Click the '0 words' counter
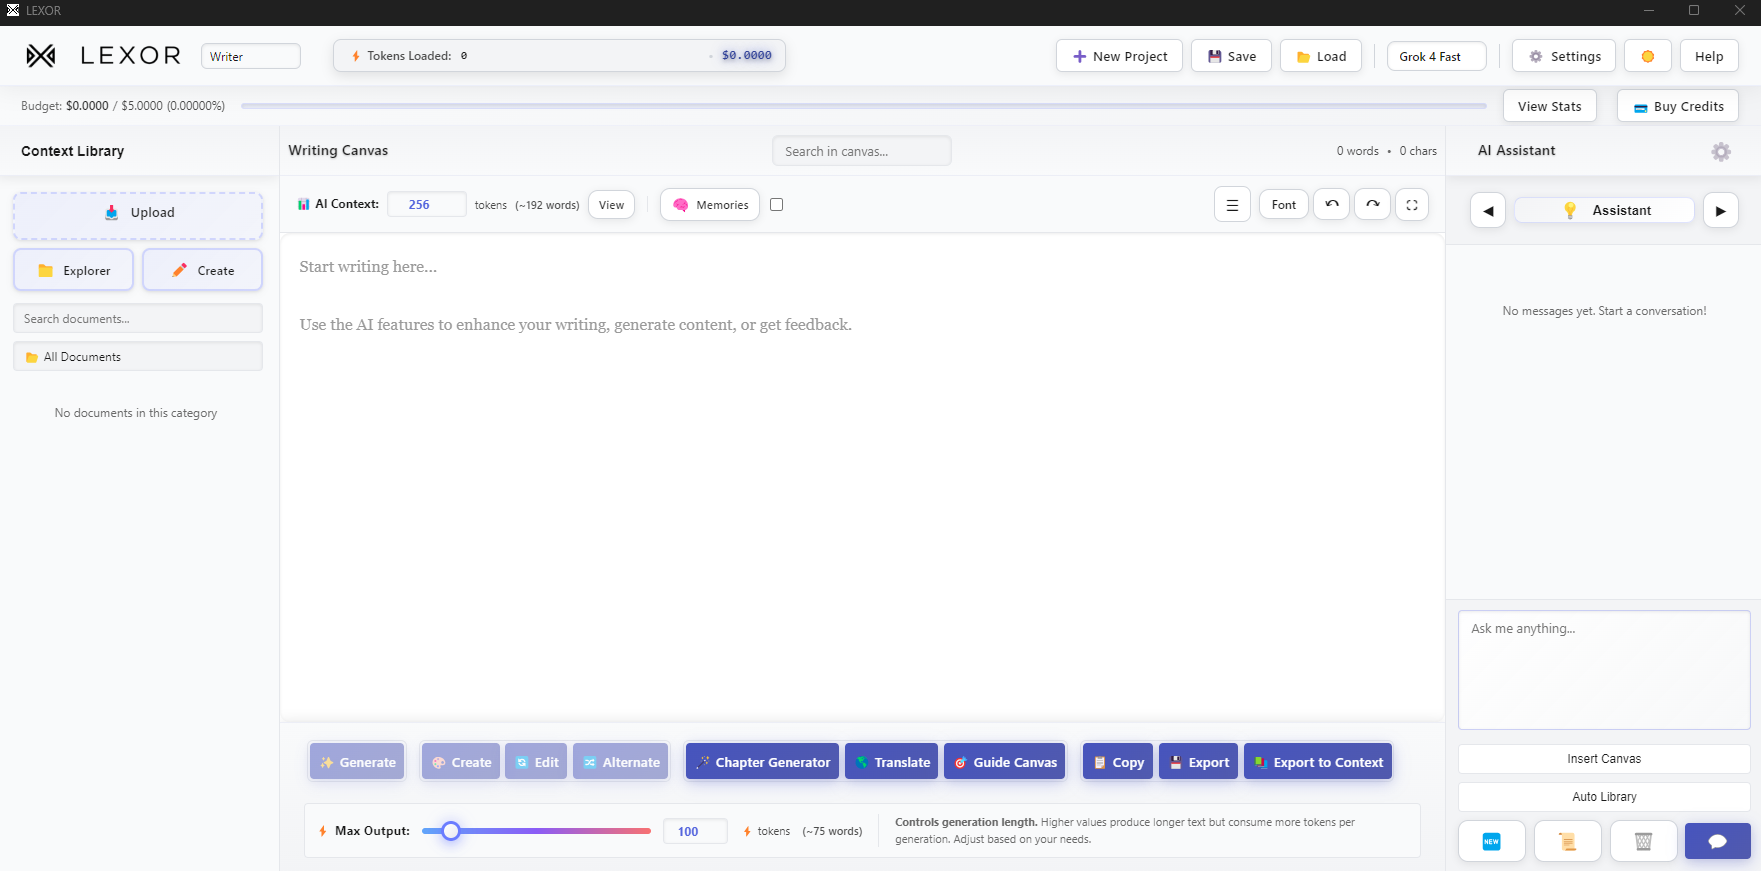Image resolution: width=1761 pixels, height=871 pixels. coord(1357,151)
